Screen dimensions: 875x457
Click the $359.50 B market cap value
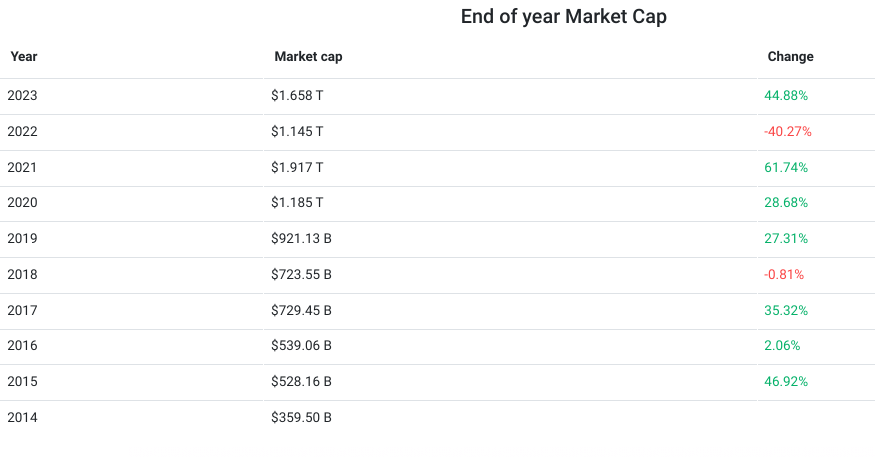pyautogui.click(x=301, y=417)
